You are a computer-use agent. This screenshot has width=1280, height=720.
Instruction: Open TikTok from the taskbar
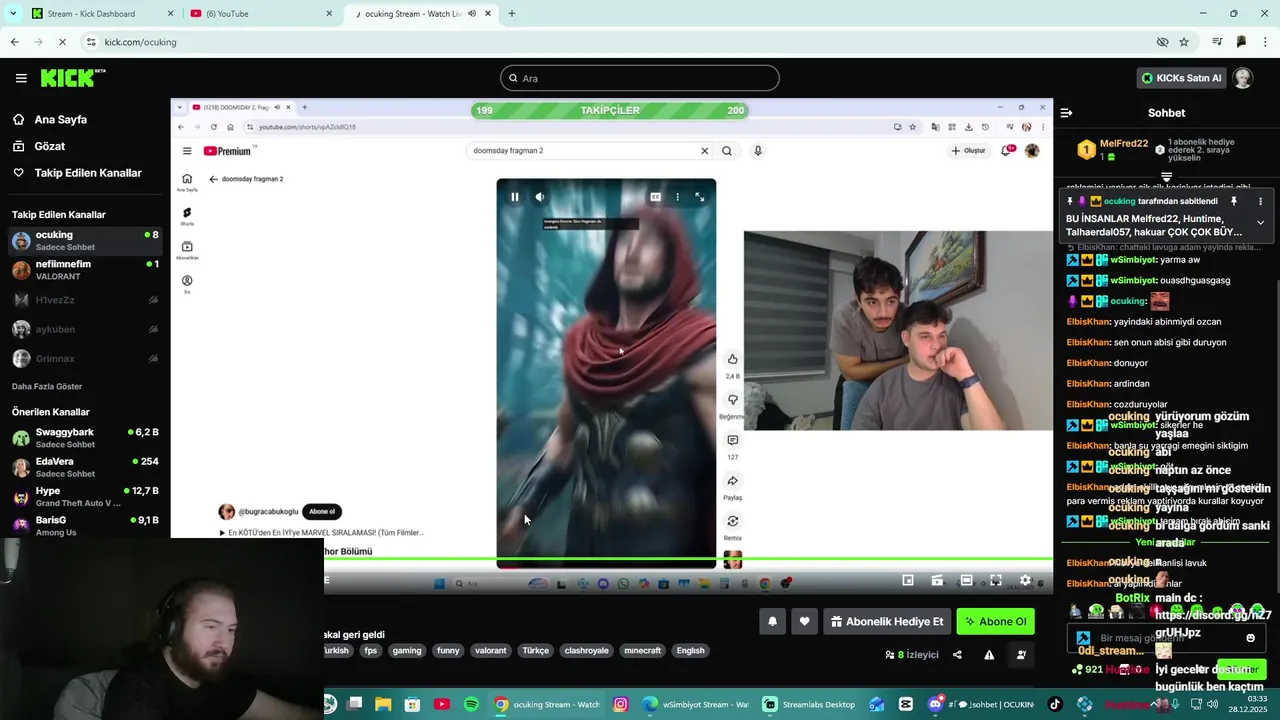(1054, 704)
